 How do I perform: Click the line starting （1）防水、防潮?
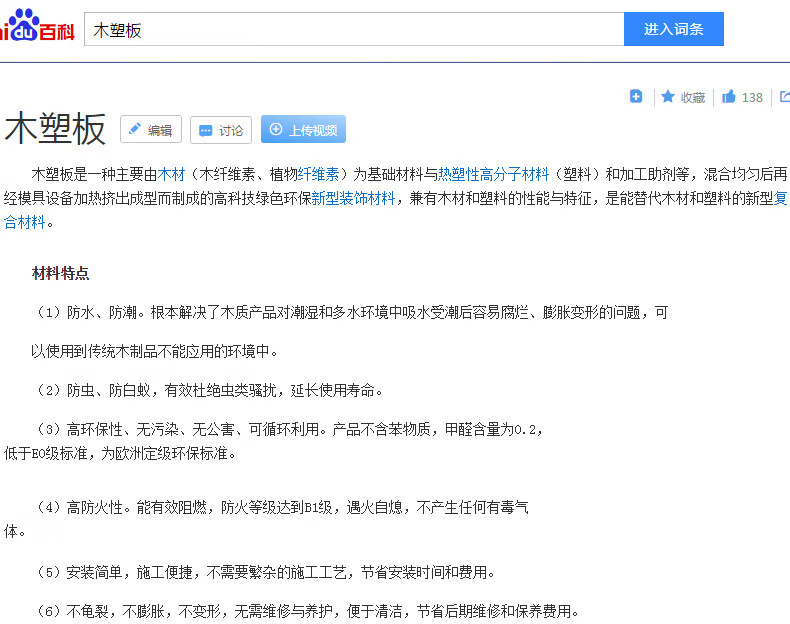click(x=350, y=313)
